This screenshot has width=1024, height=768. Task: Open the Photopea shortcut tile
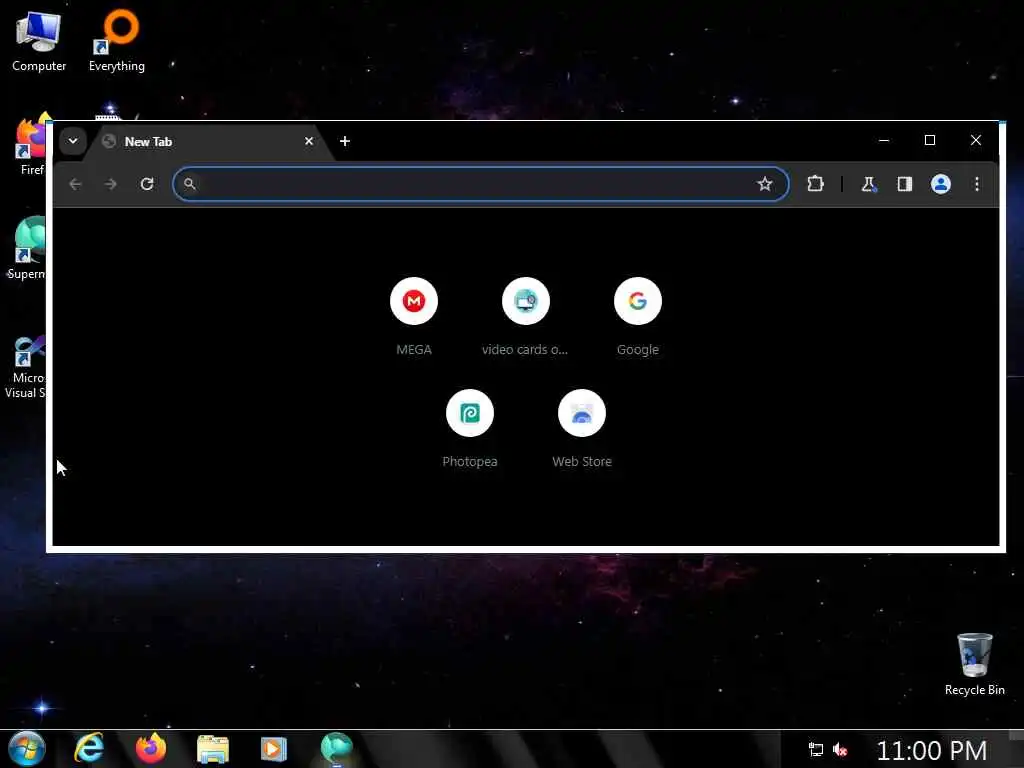470,428
